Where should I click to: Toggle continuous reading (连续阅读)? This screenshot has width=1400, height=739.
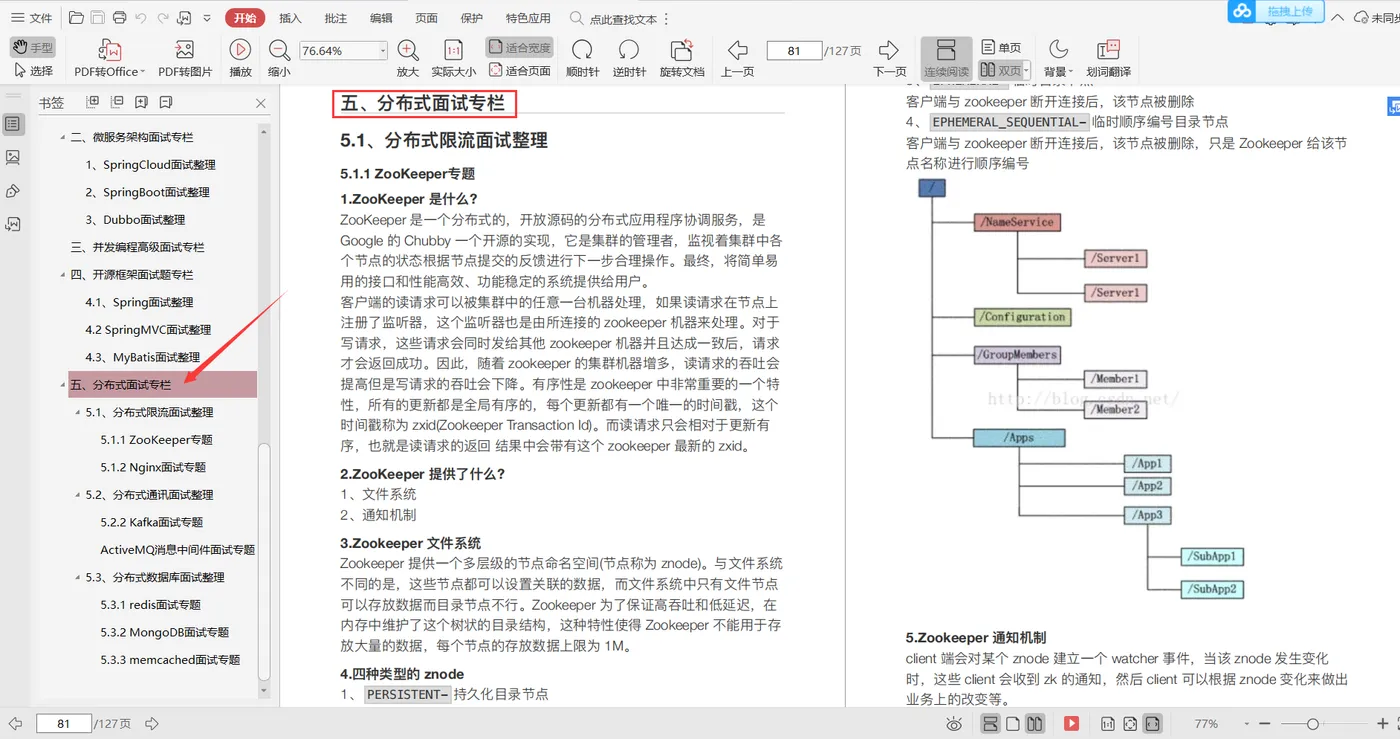pyautogui.click(x=945, y=58)
